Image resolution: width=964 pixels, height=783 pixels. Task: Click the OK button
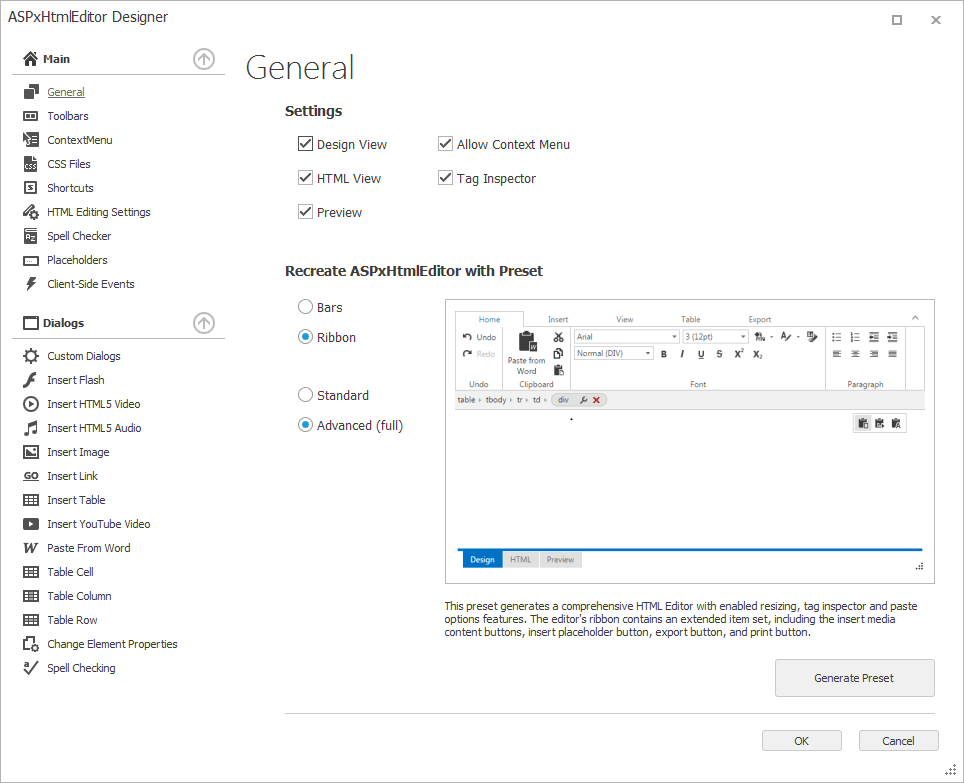(802, 741)
